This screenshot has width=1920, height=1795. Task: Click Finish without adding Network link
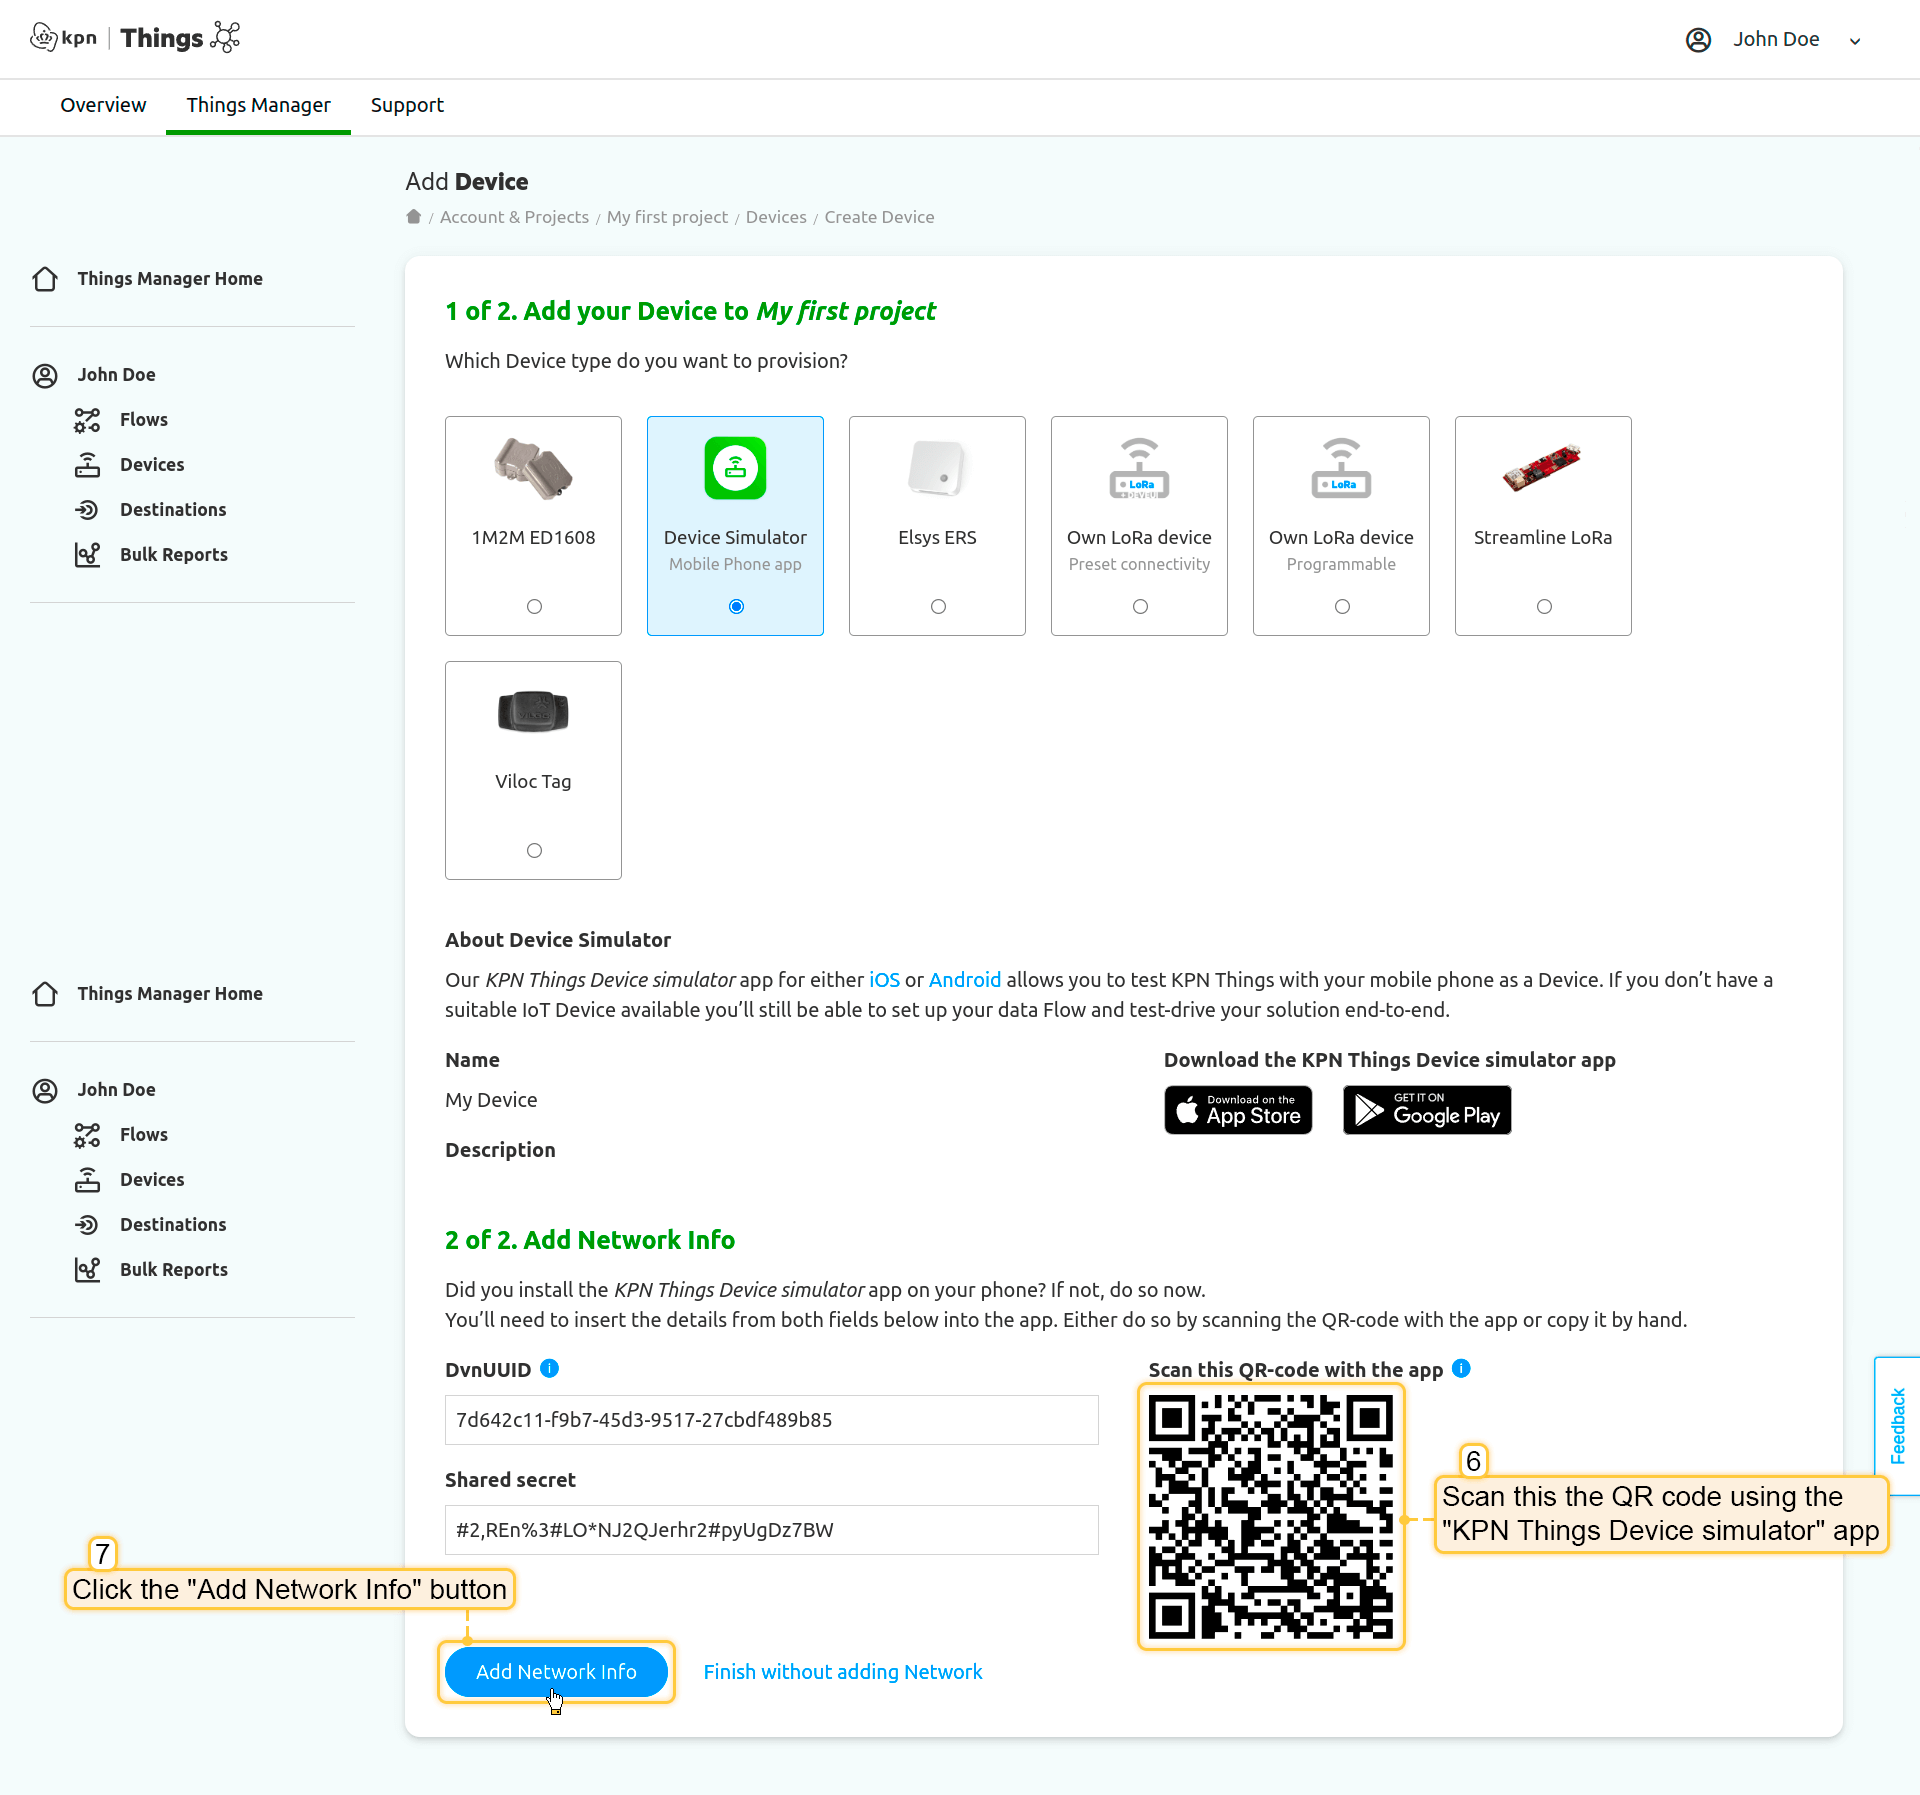[x=842, y=1672]
